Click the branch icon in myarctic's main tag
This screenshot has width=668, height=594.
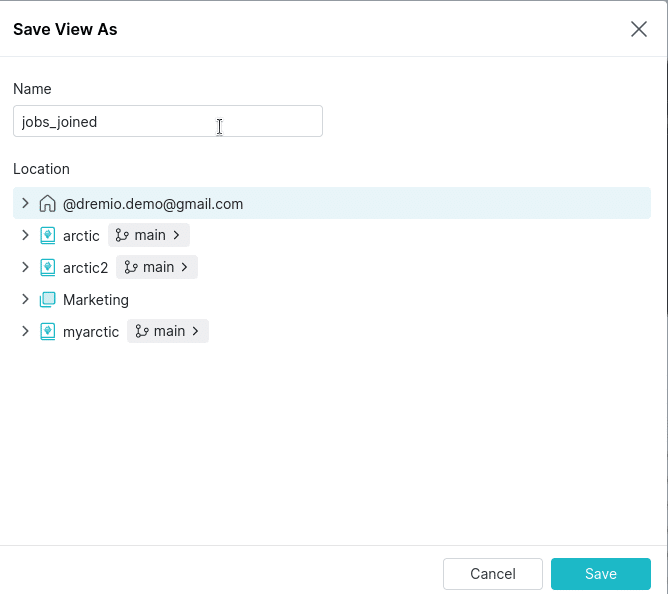click(x=141, y=331)
